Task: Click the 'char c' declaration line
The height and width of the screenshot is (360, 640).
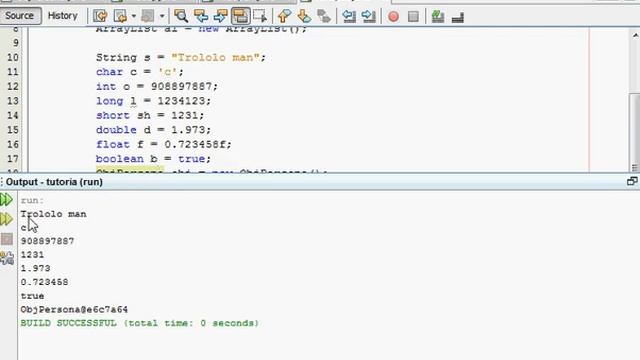Action: [x=140, y=72]
